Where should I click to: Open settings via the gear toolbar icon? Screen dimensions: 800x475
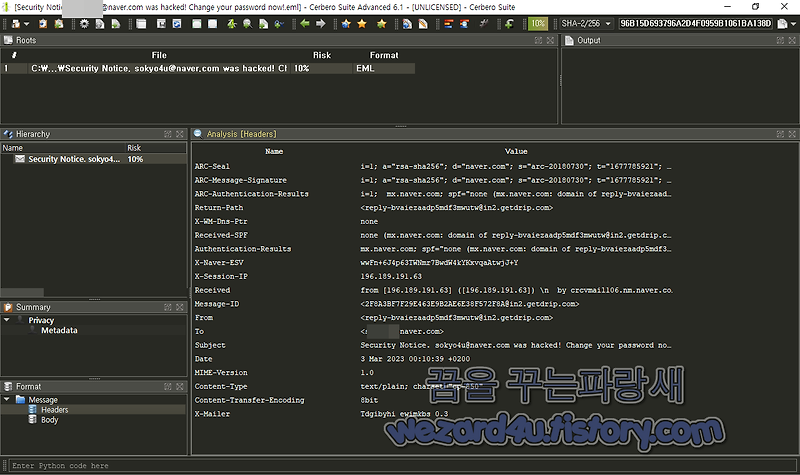click(x=84, y=23)
